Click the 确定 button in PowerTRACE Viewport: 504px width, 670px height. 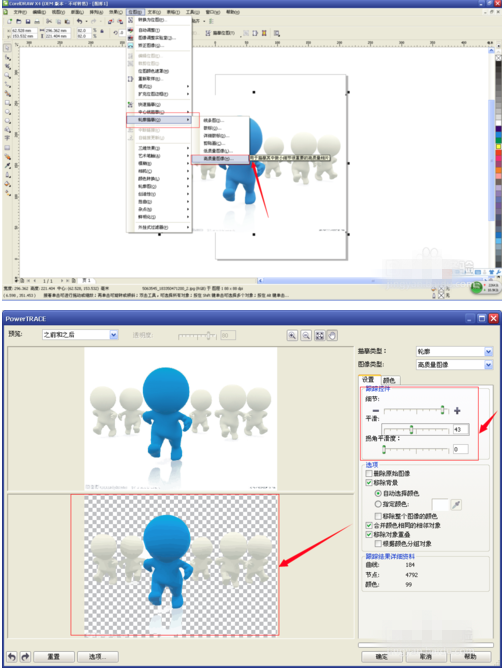click(381, 656)
